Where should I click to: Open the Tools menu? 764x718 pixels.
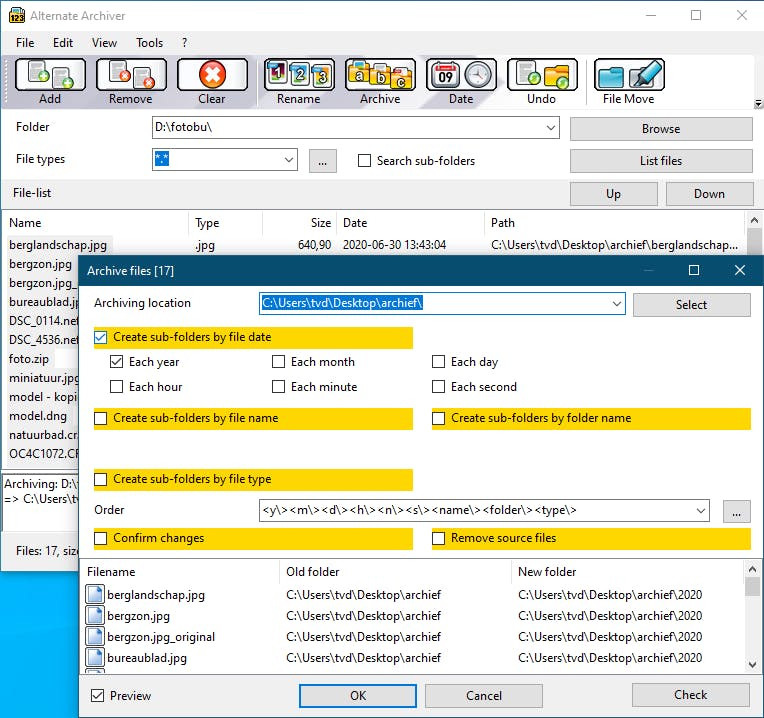point(150,43)
